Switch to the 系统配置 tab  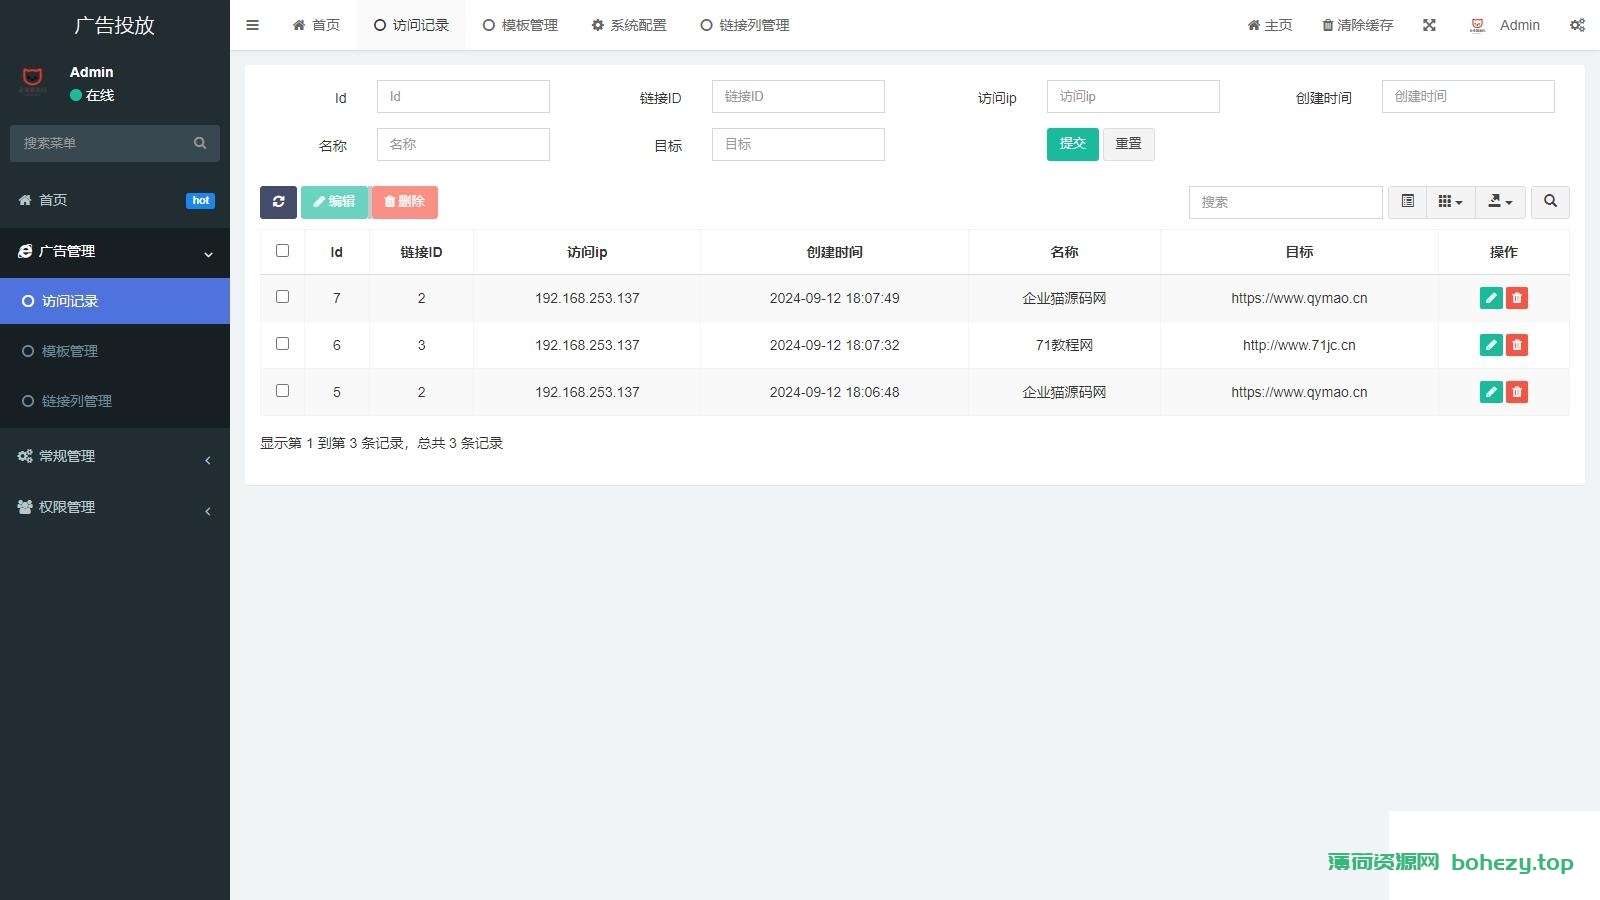pyautogui.click(x=629, y=25)
